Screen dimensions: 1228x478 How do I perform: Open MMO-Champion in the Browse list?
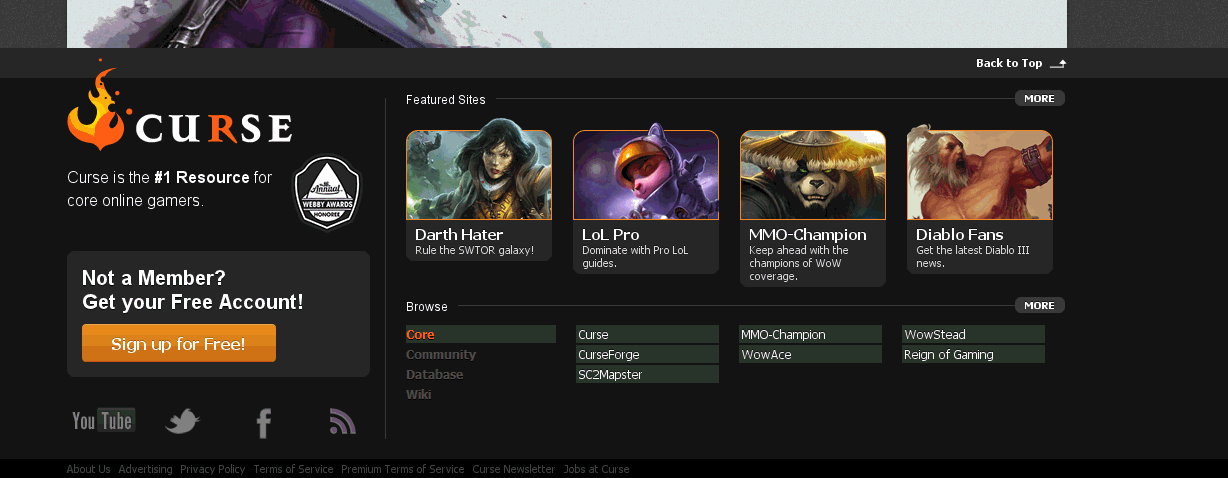pyautogui.click(x=810, y=334)
